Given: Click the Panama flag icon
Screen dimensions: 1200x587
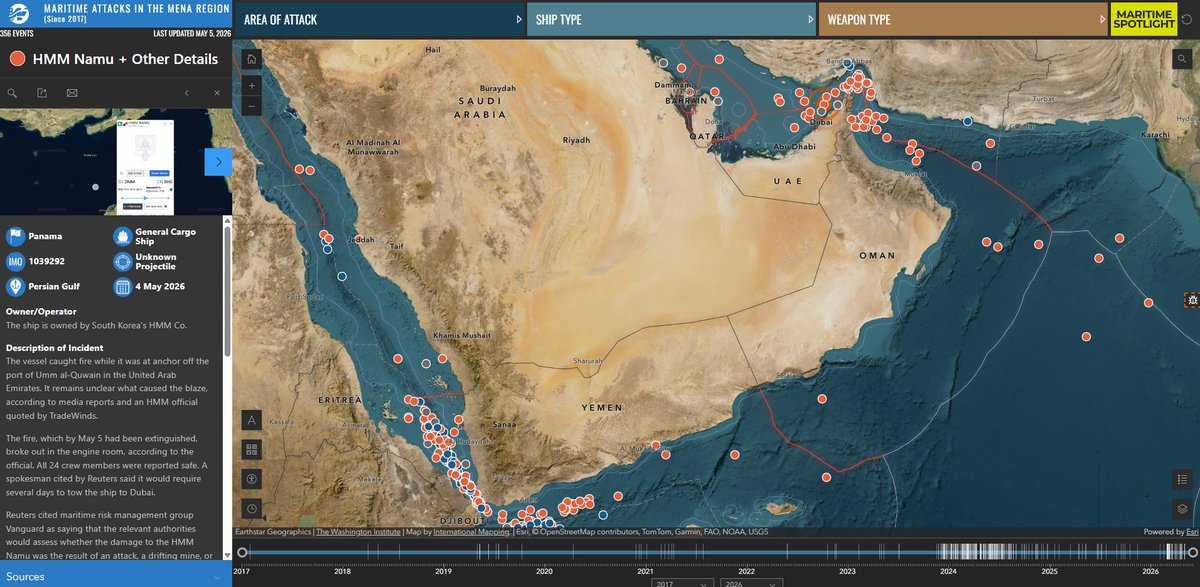Looking at the screenshot, I should coord(15,237).
